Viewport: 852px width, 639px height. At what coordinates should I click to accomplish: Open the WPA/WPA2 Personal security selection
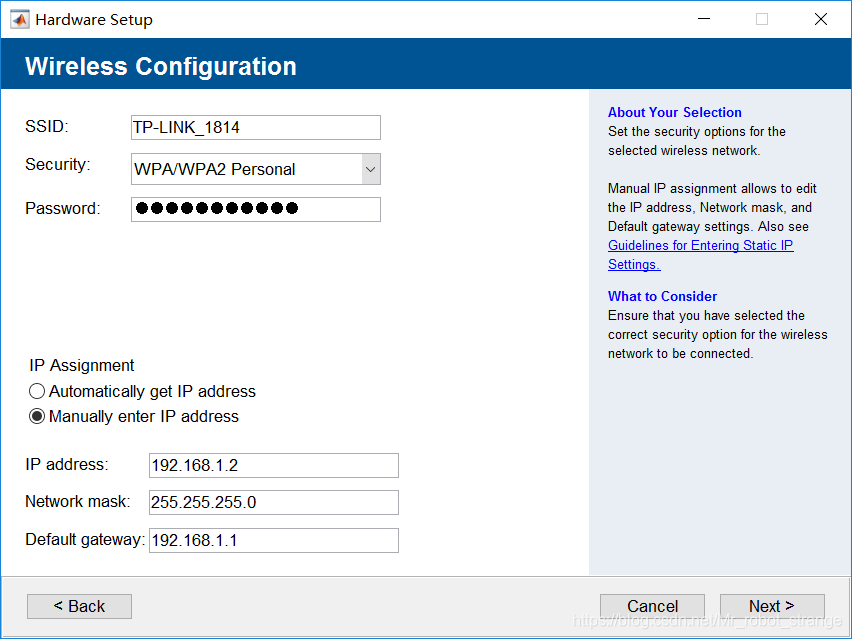(x=246, y=170)
